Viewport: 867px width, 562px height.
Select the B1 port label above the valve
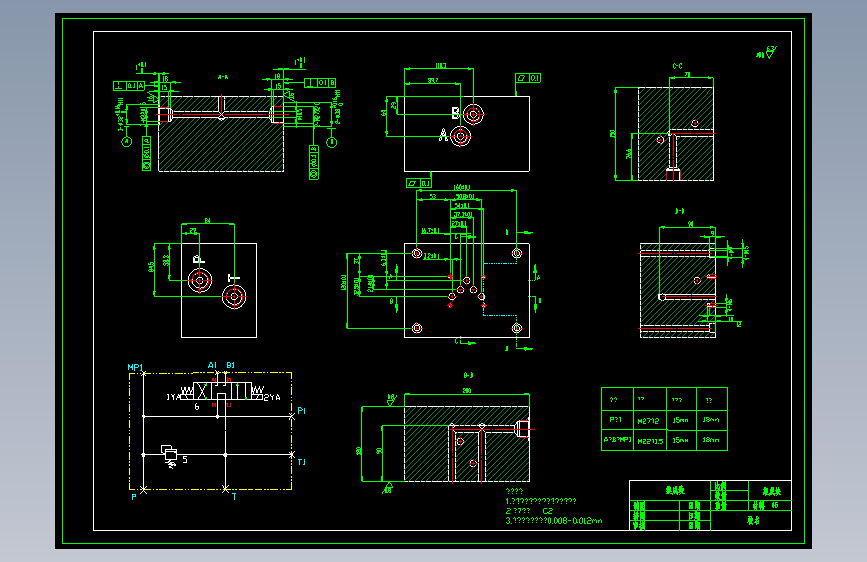tap(231, 366)
